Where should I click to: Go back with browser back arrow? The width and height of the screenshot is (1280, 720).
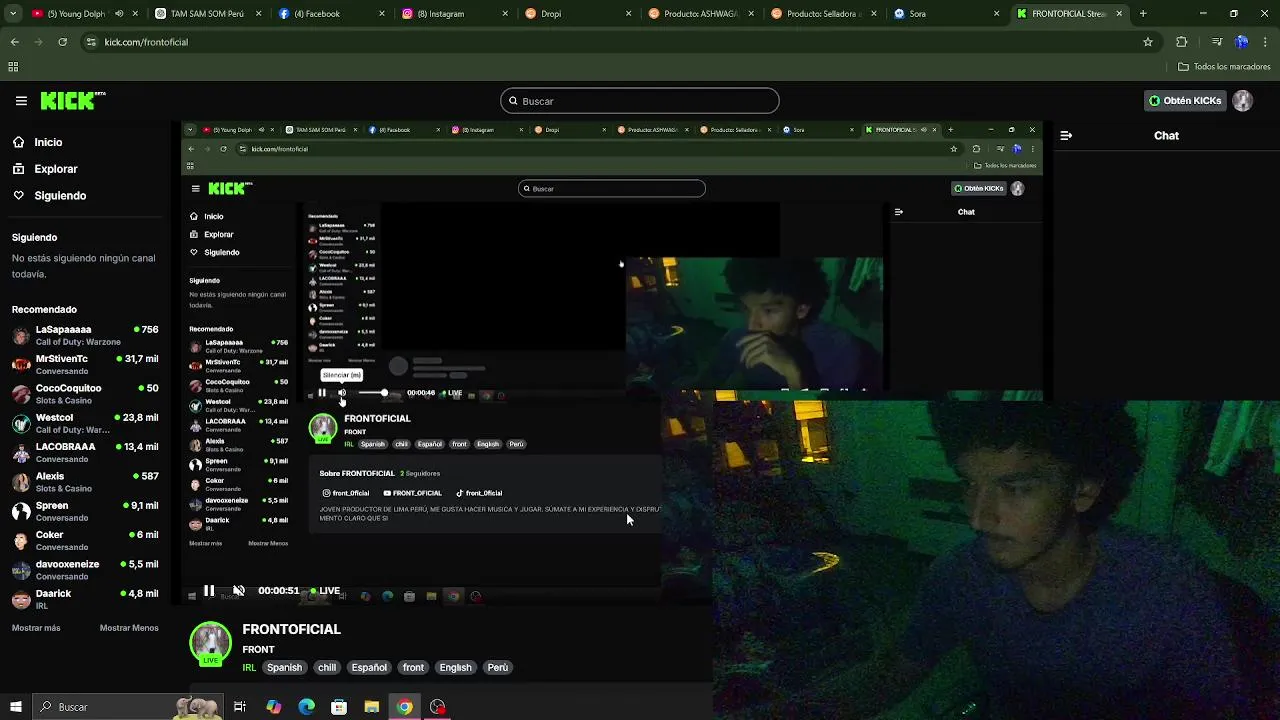15,42
